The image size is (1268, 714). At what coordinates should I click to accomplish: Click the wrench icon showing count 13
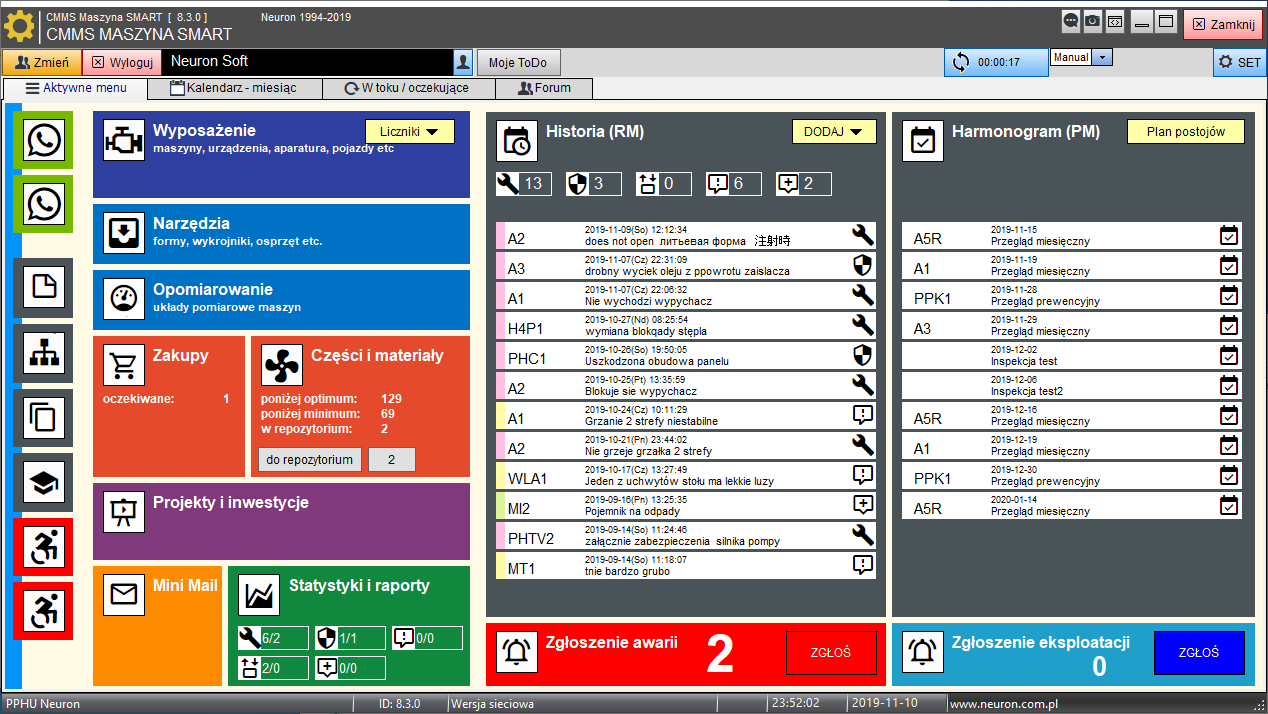pyautogui.click(x=508, y=183)
